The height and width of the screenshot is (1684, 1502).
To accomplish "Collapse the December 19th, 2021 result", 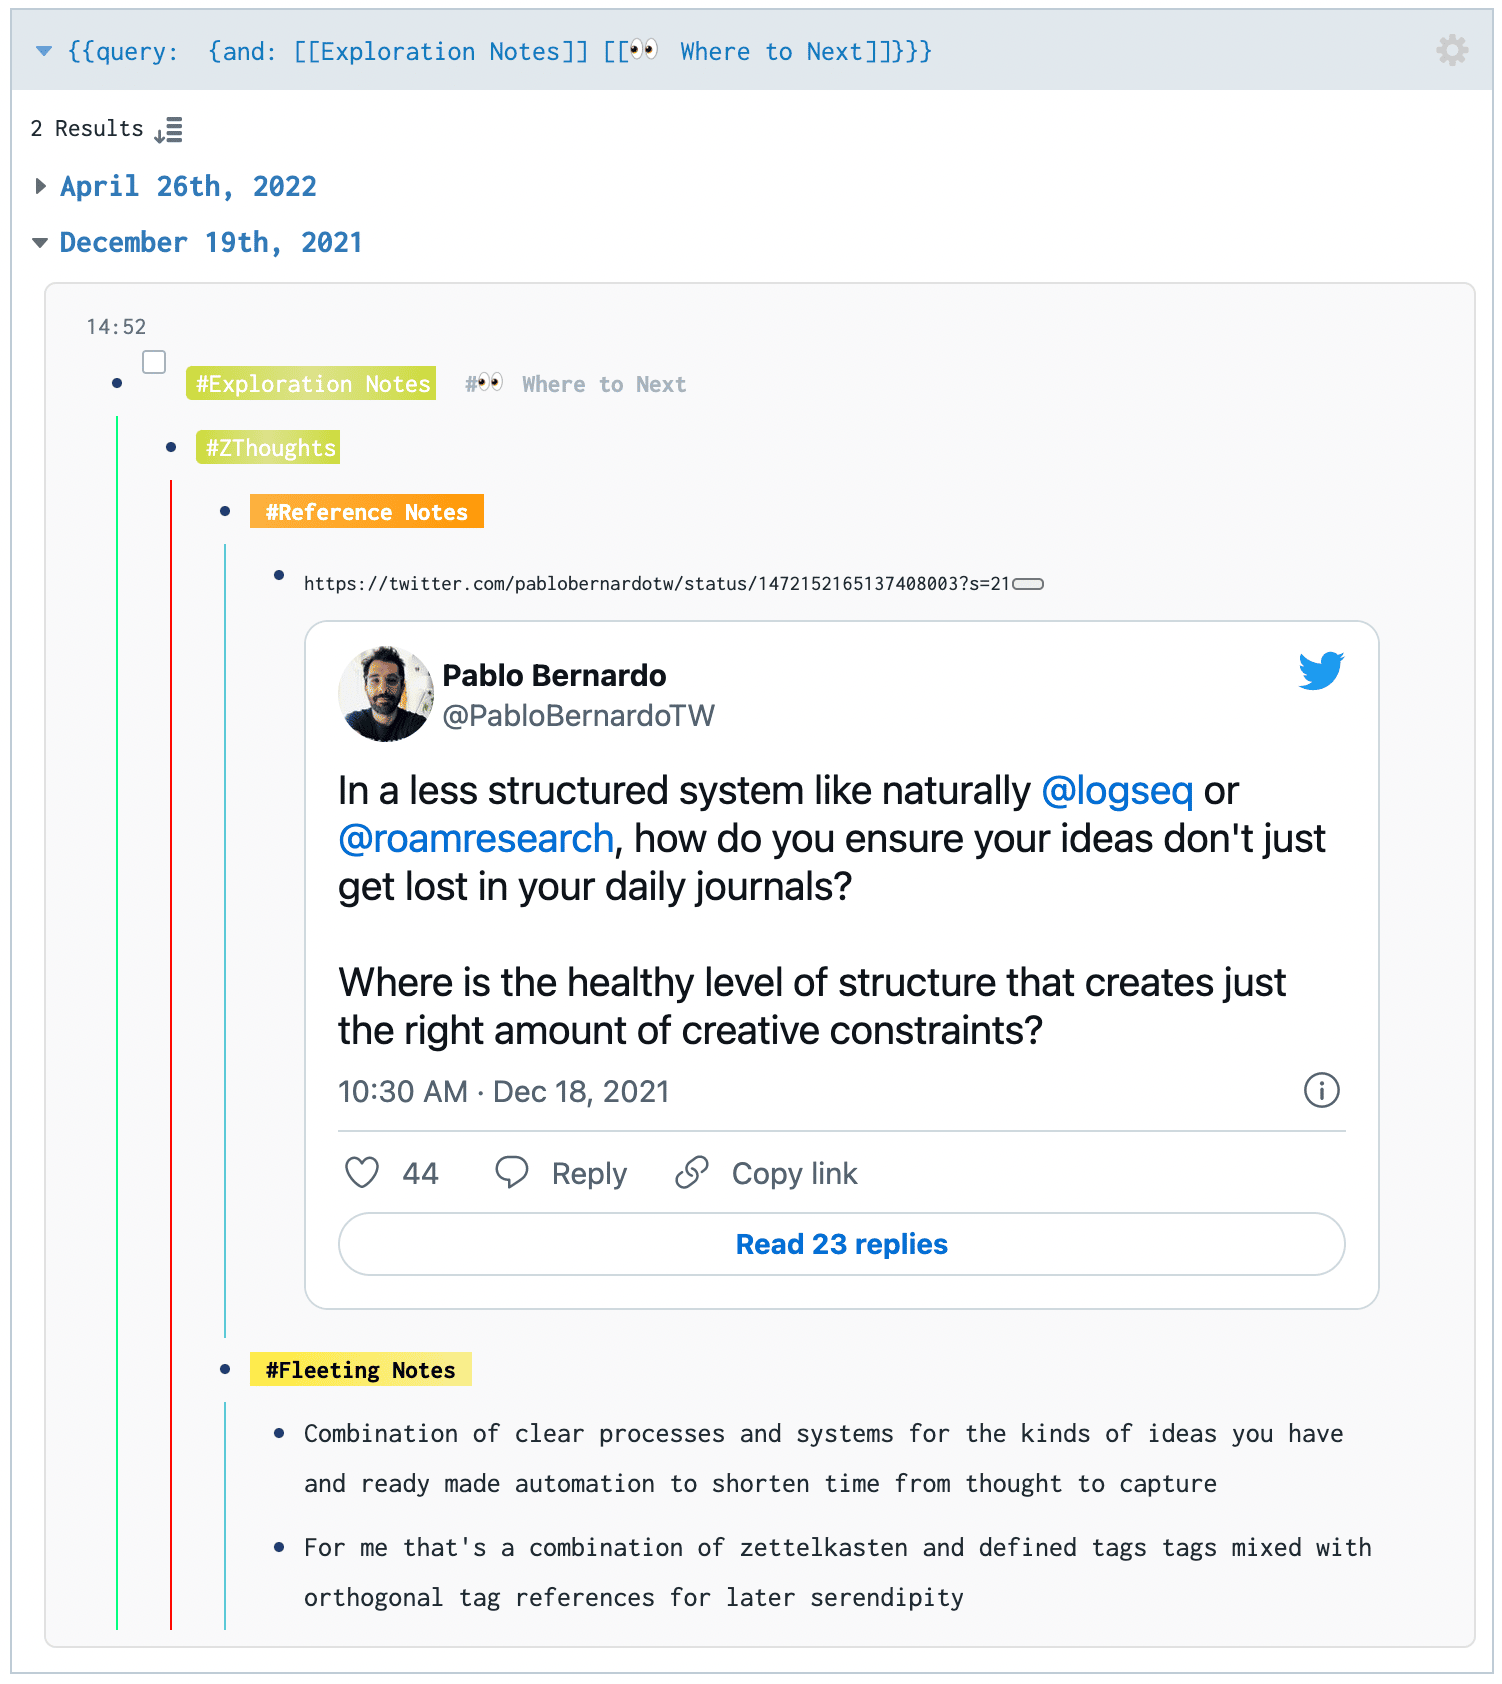I will point(40,243).
